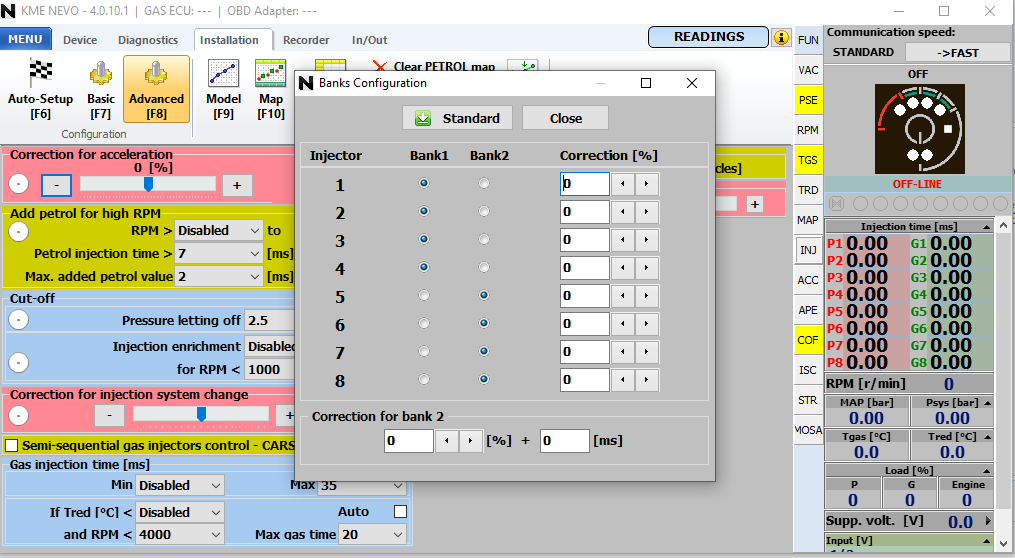Assign injector 1 to Bank2
This screenshot has height=558, width=1015.
point(484,183)
